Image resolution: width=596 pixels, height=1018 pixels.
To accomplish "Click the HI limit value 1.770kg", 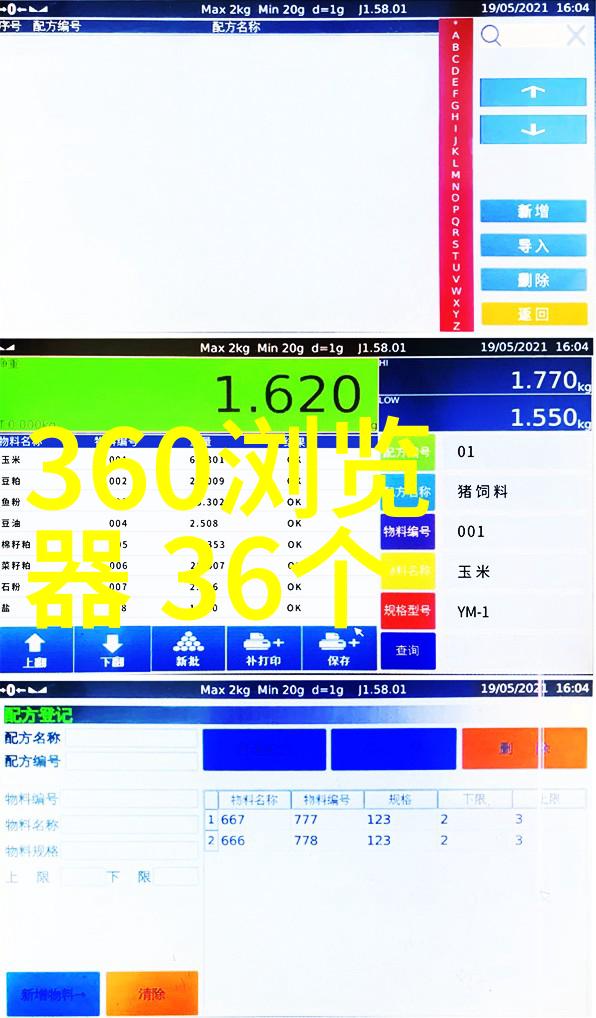I will pos(551,380).
